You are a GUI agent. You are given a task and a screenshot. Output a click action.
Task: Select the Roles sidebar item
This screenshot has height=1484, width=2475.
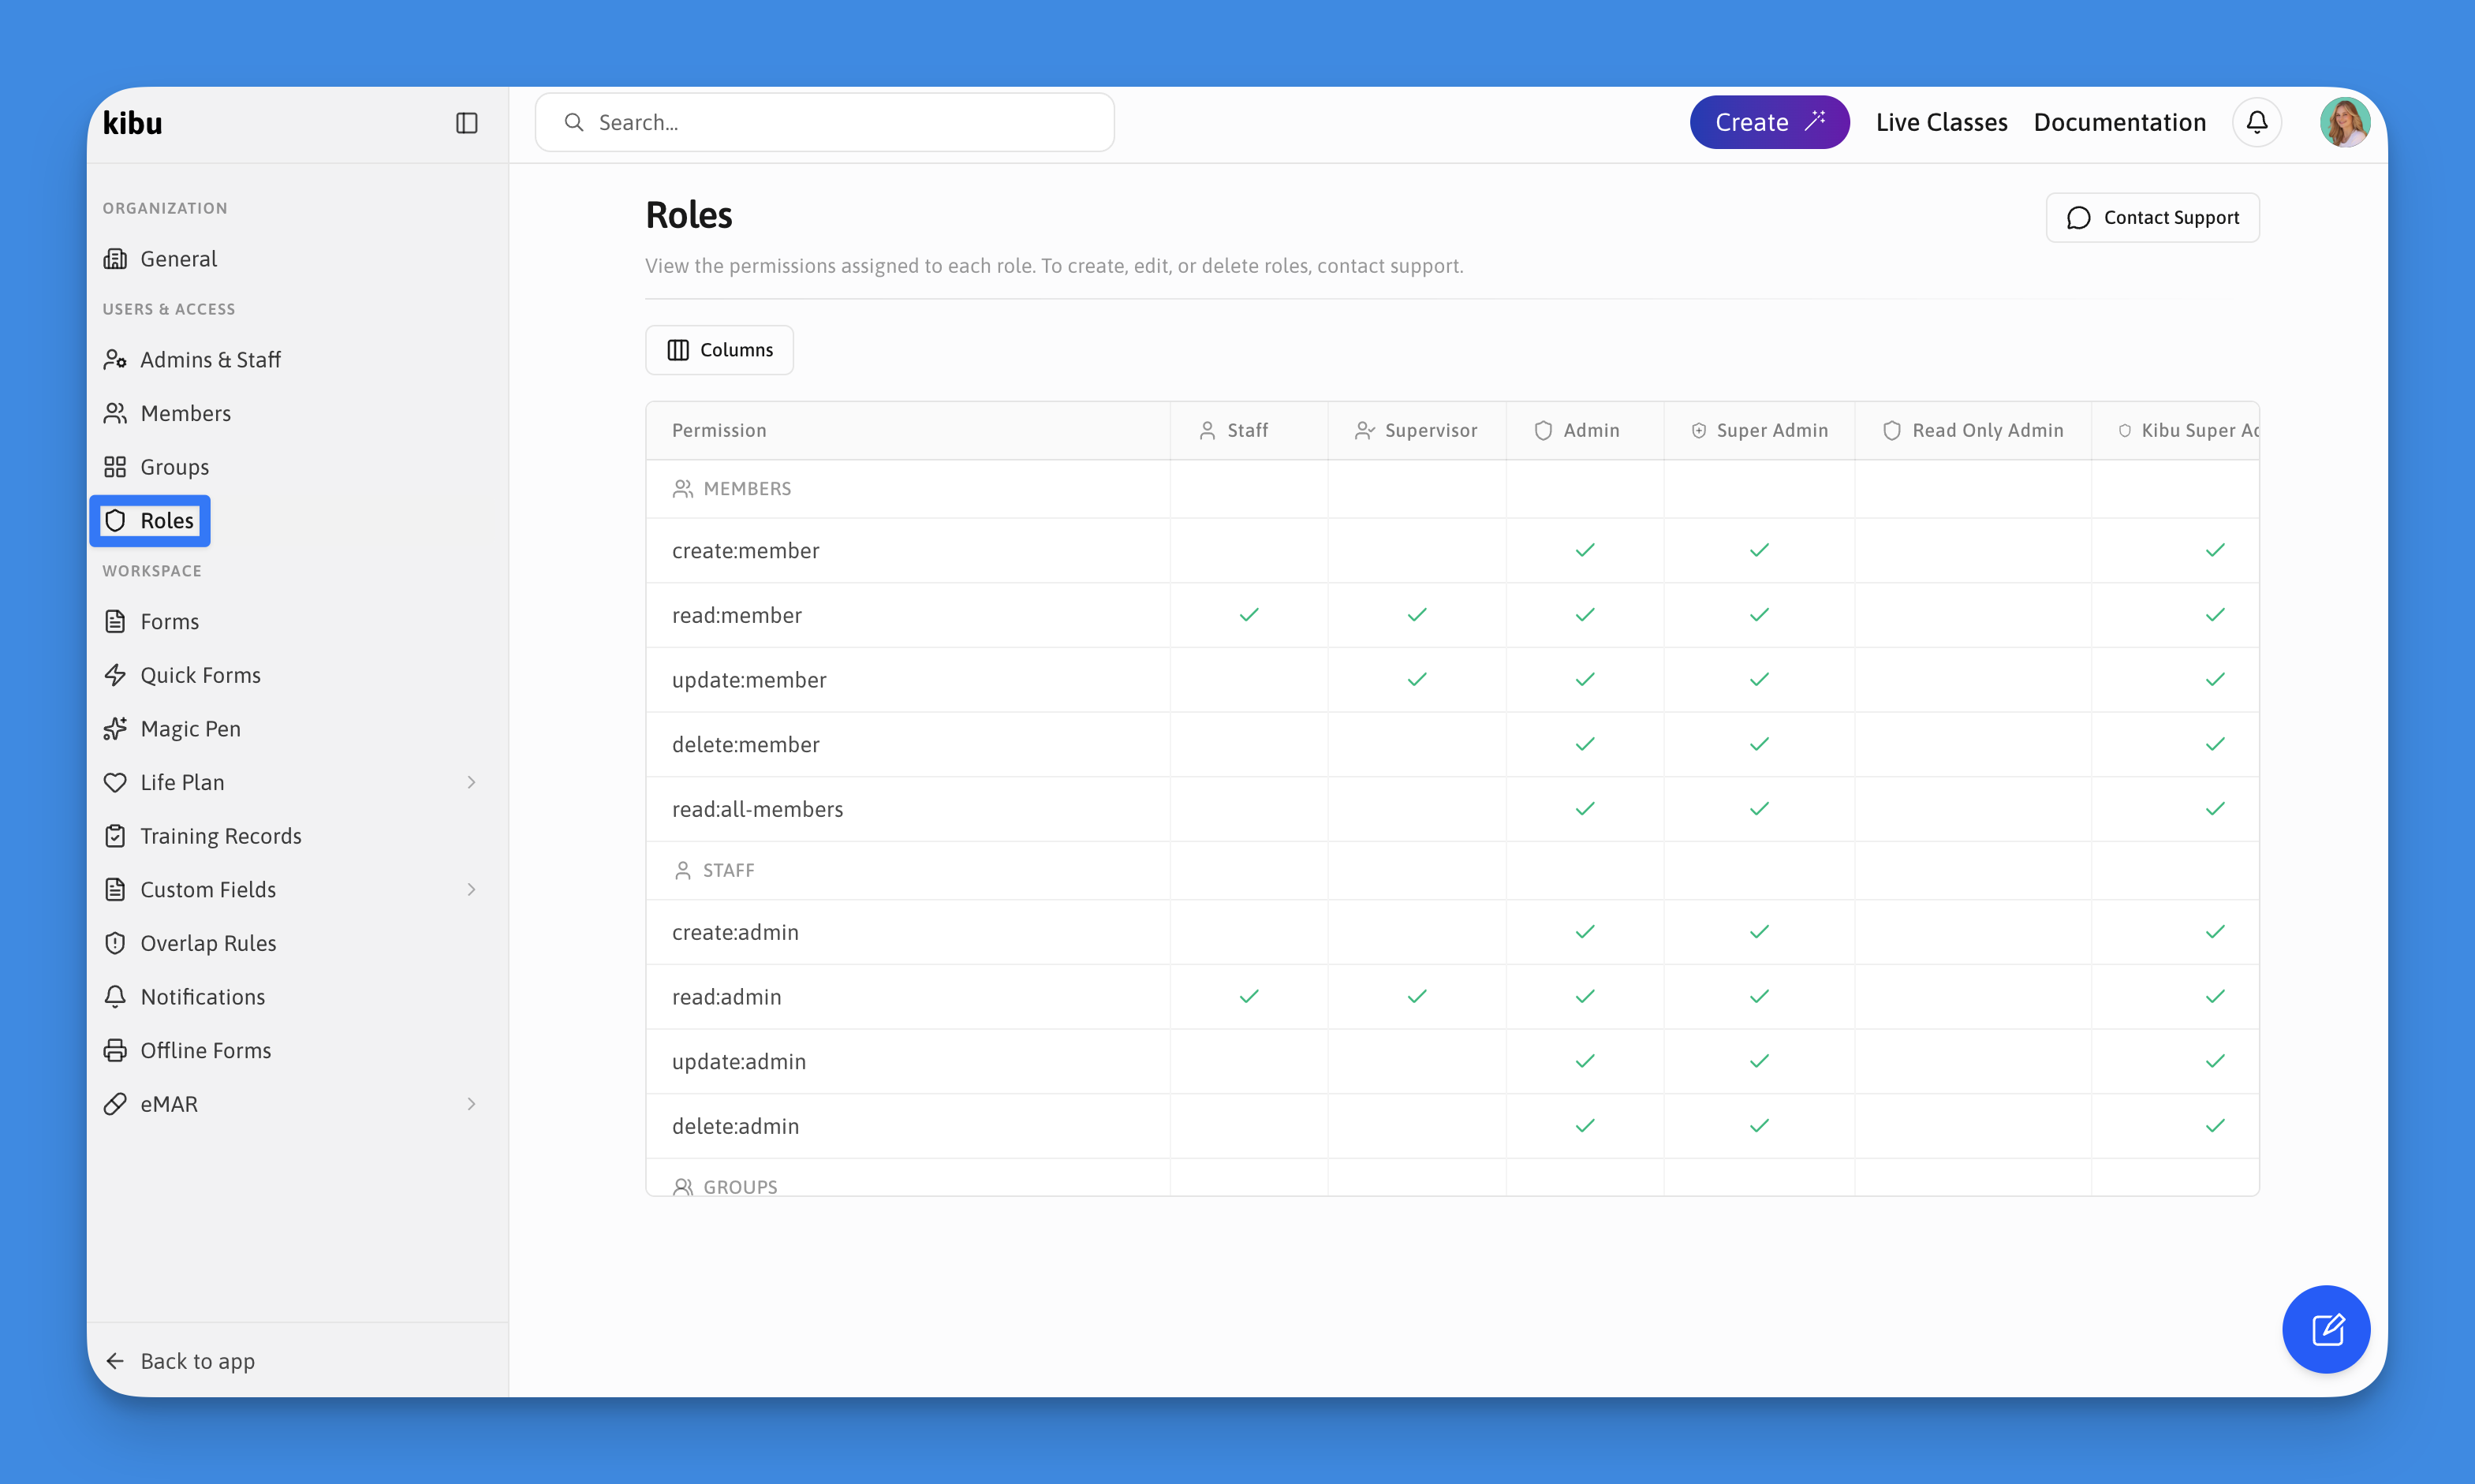point(150,521)
